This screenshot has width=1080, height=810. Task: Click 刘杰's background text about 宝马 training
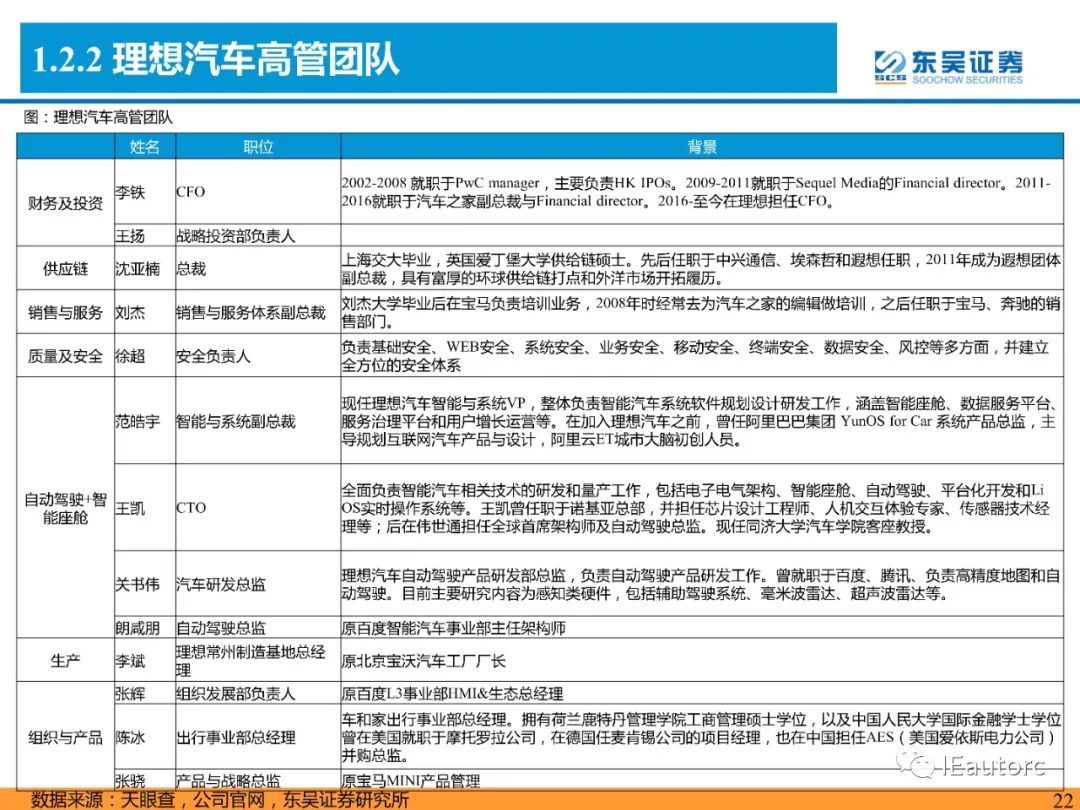pos(701,312)
